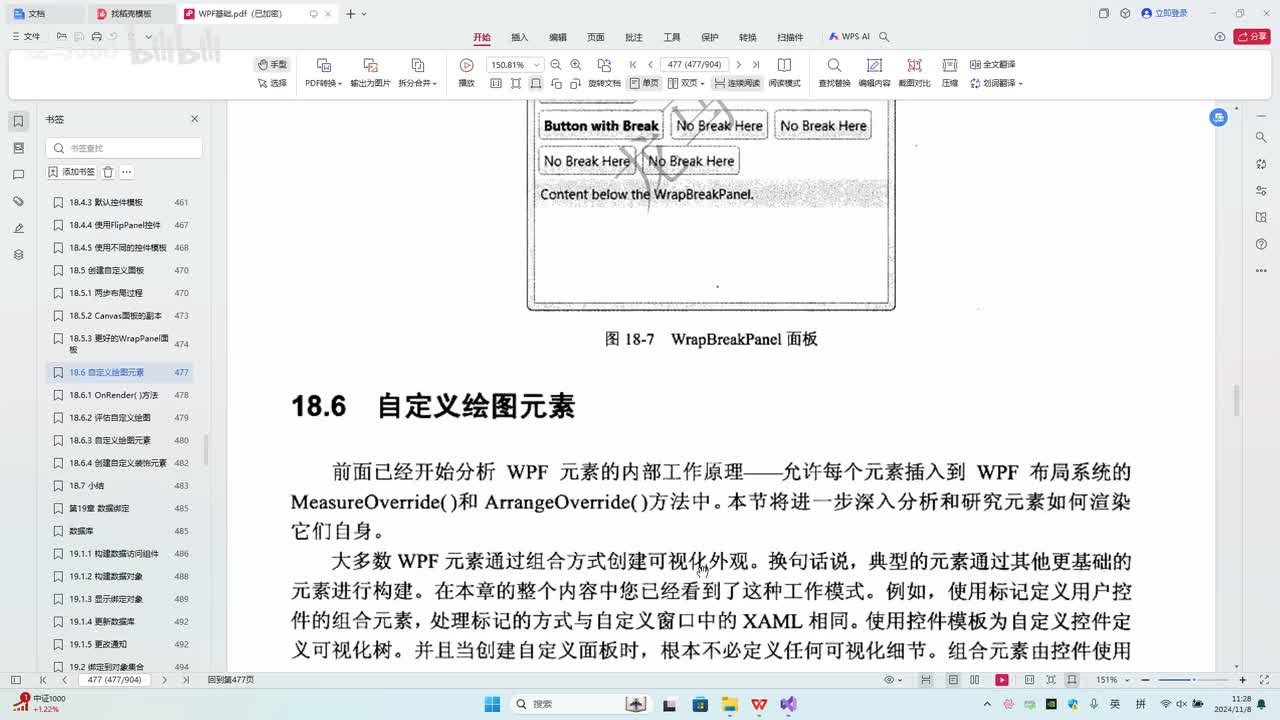Go to first page arrow in toolbar

pos(633,64)
